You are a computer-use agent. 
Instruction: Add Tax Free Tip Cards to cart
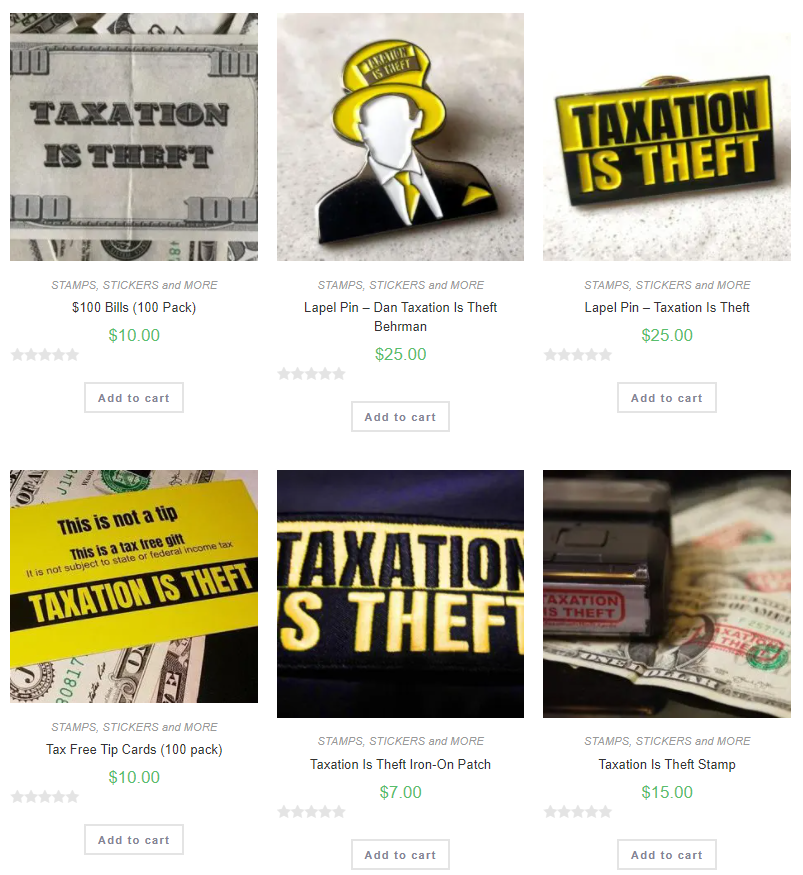[134, 840]
